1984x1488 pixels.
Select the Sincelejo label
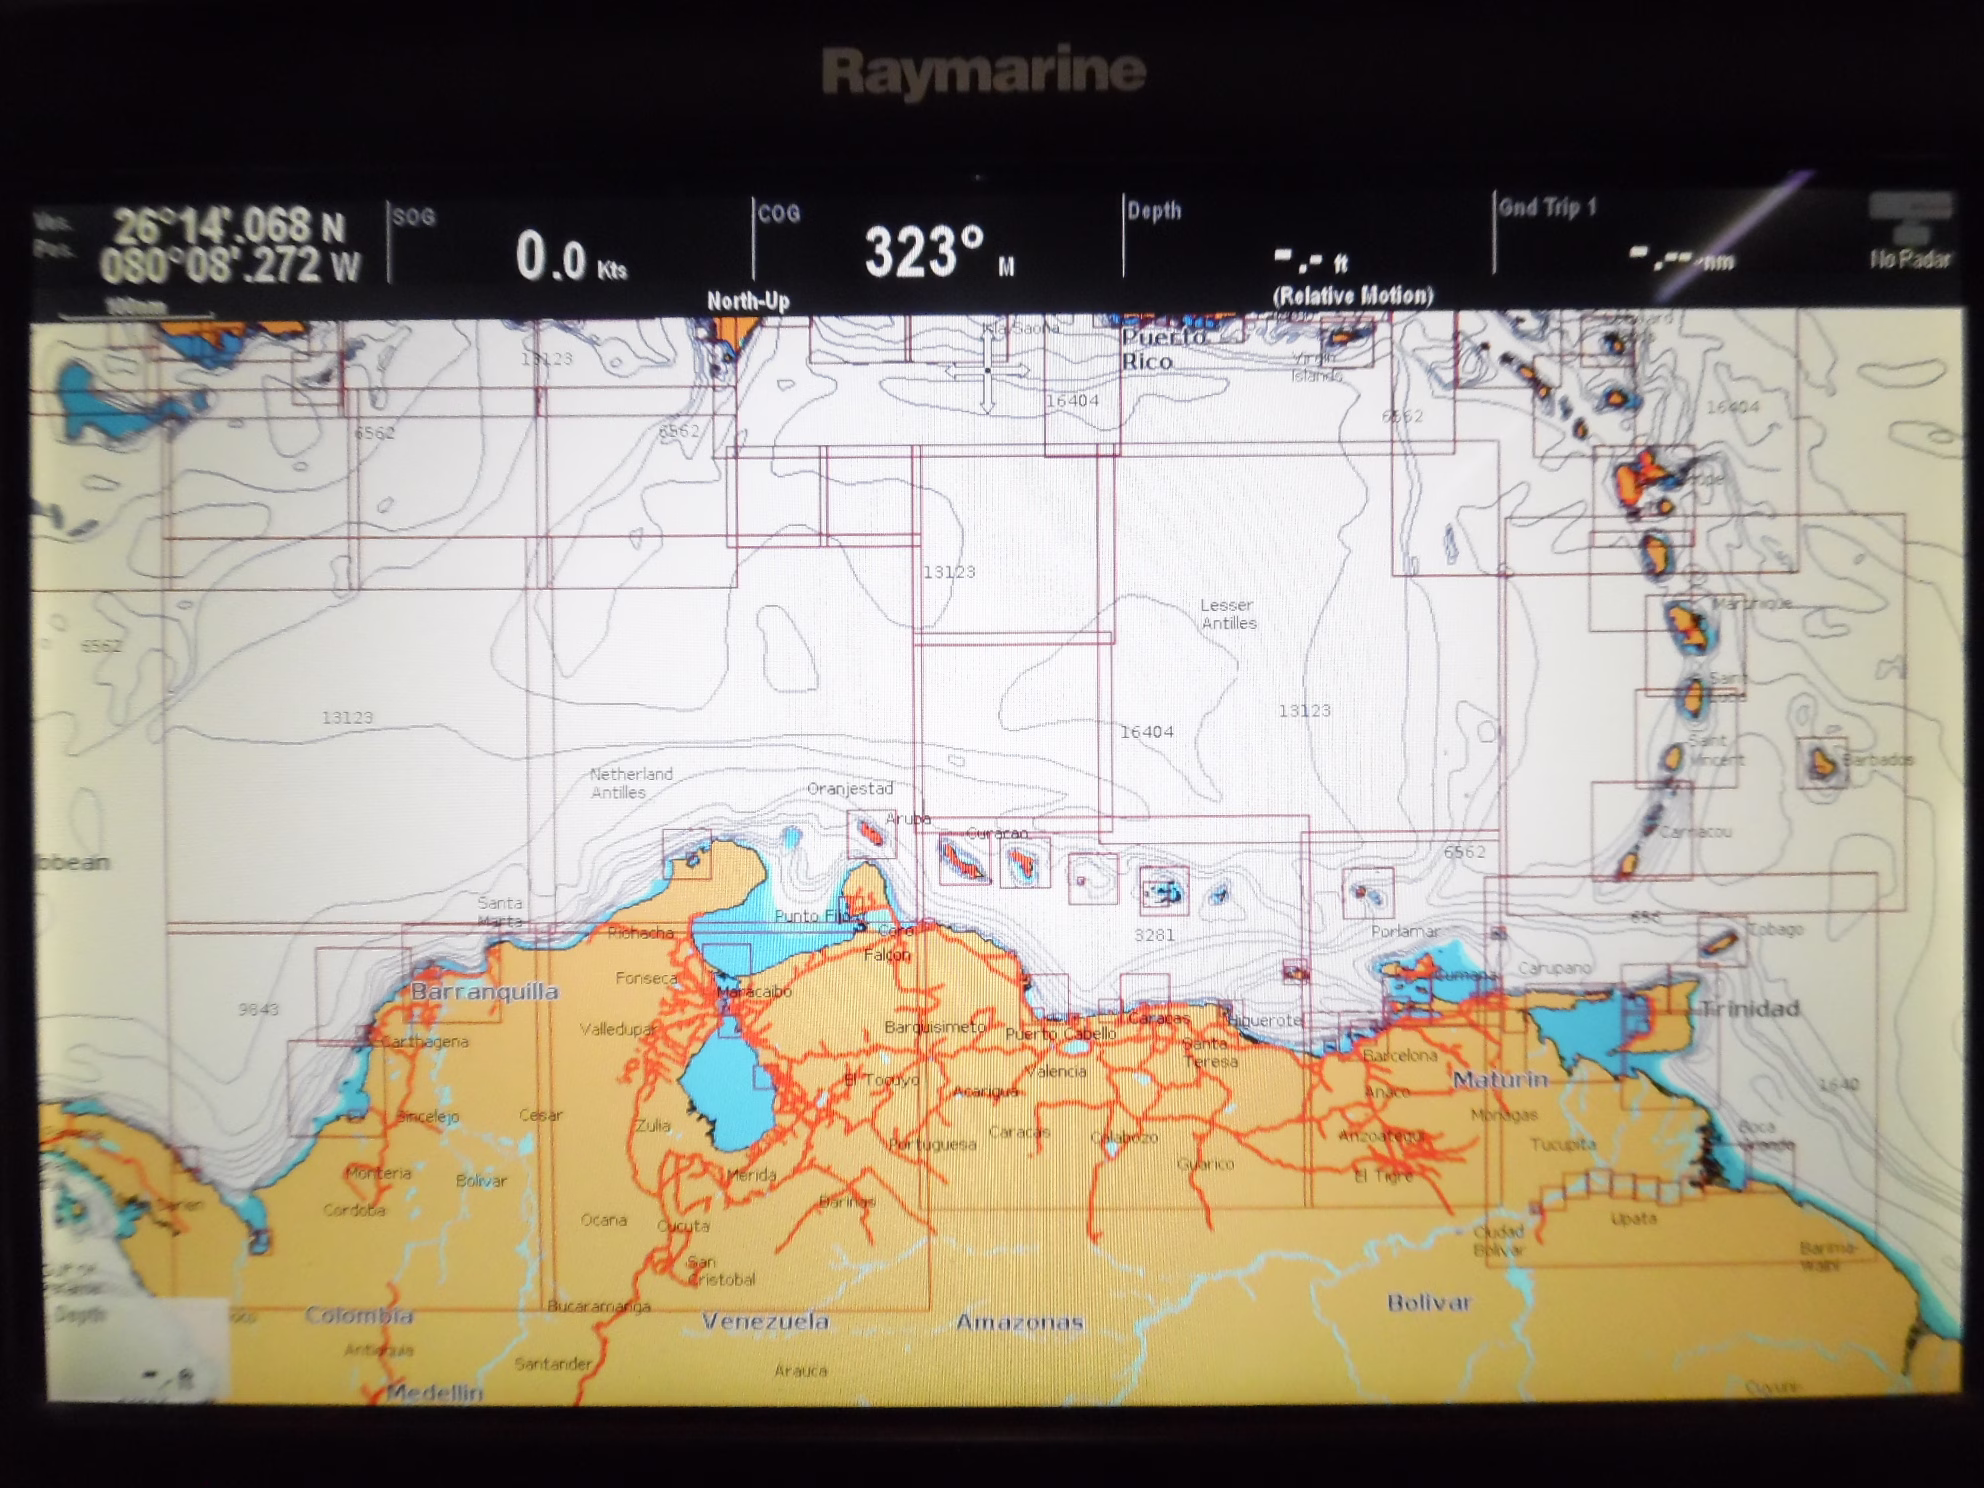pyautogui.click(x=427, y=1116)
